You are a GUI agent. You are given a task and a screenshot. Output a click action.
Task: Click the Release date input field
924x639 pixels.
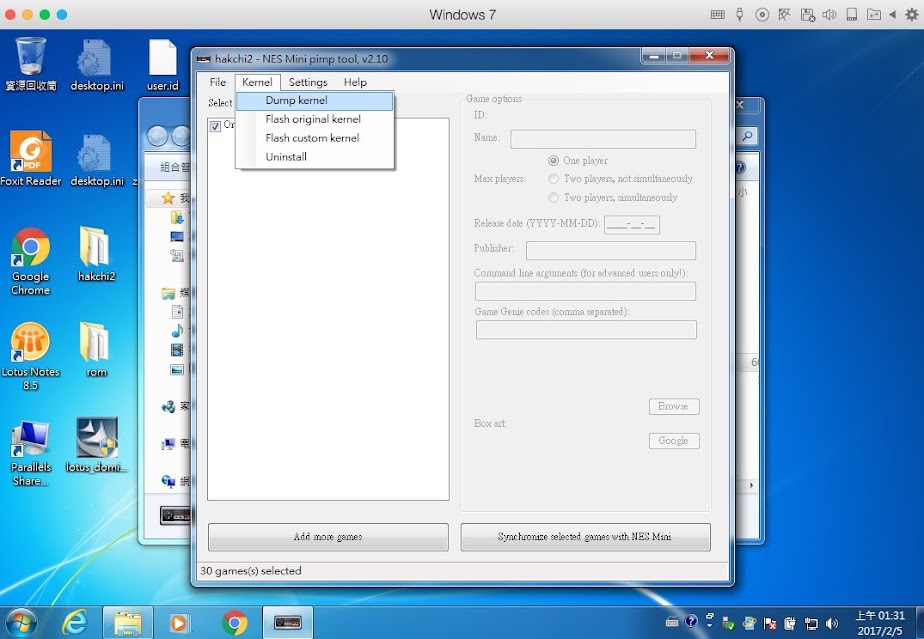click(x=632, y=225)
